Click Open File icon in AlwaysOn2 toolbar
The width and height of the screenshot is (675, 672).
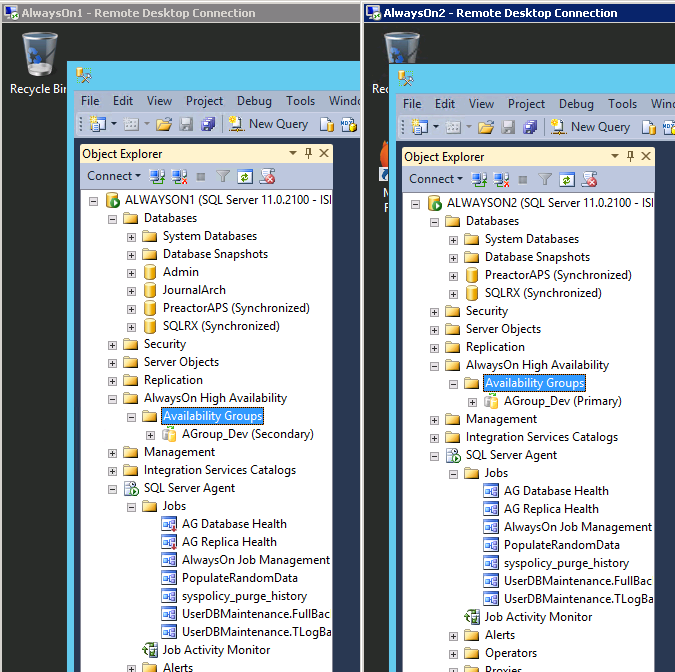486,128
